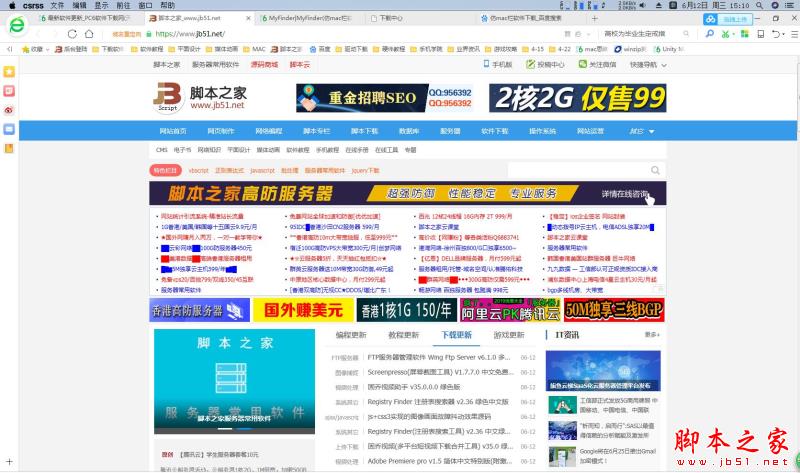Click the blue chat icon in the left sidebar

tap(9, 129)
